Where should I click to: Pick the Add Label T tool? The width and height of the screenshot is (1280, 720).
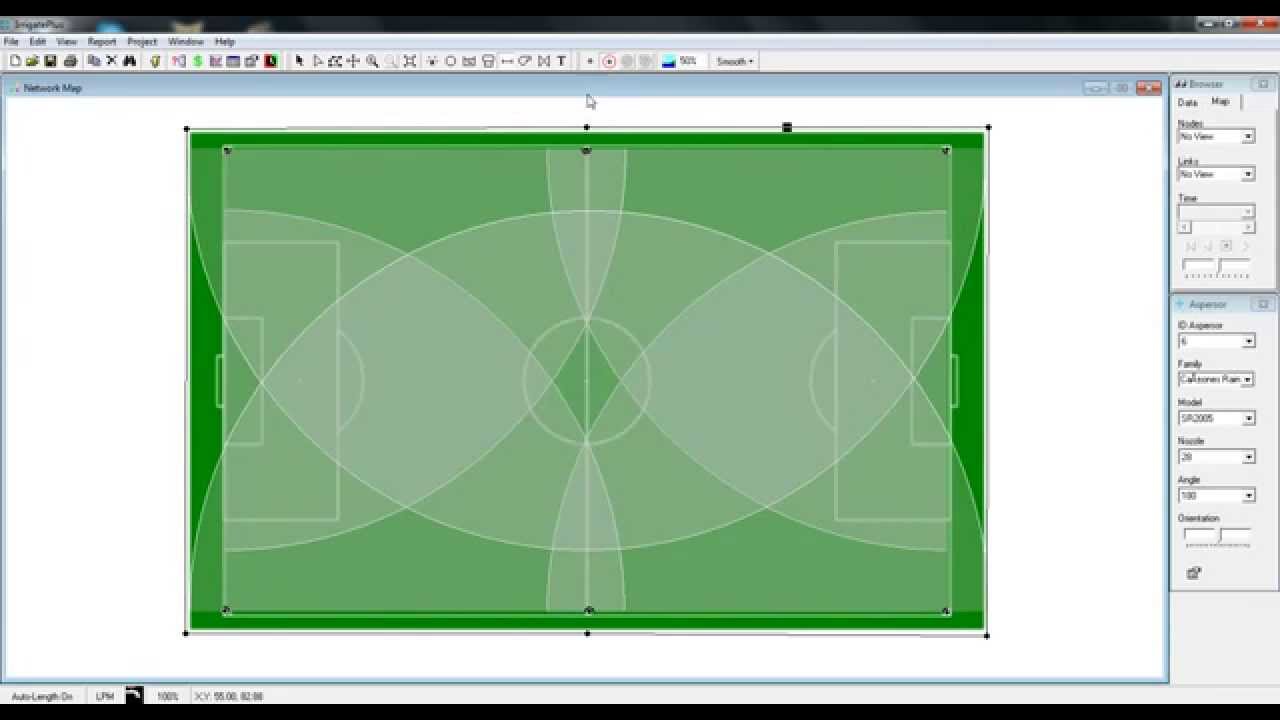click(x=562, y=61)
